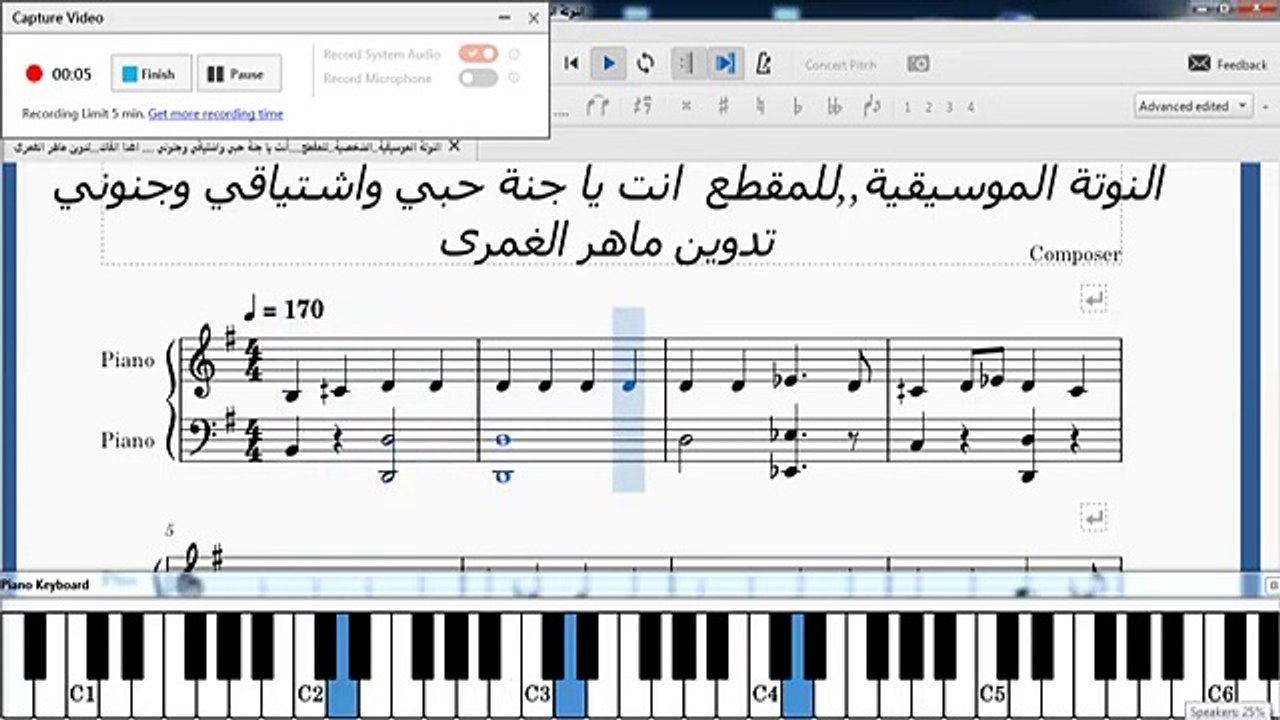Rewind playback to start position

tap(571, 64)
